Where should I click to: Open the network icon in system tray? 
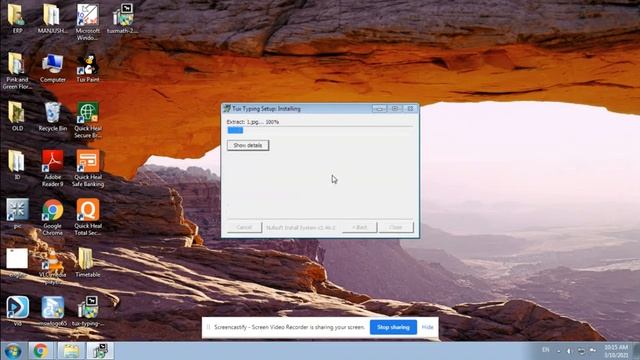[581, 351]
